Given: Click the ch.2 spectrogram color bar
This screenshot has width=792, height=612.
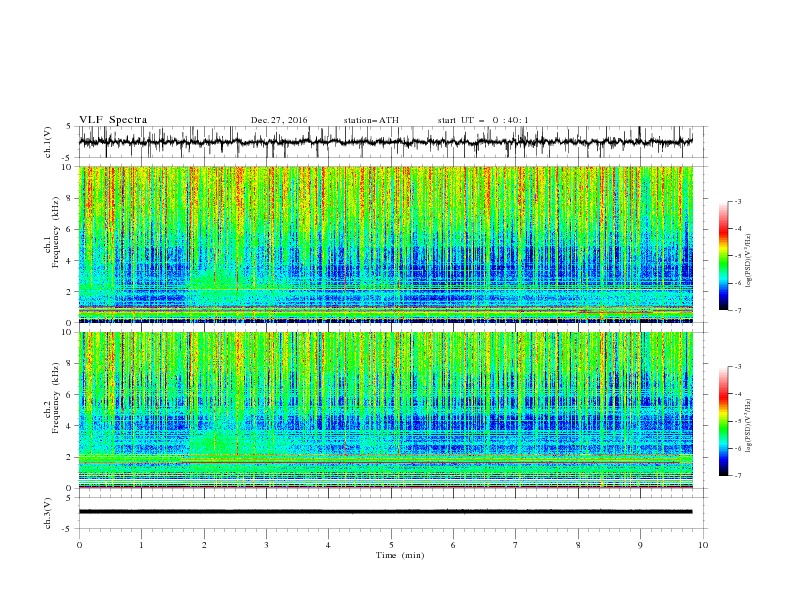Looking at the screenshot, I should click(x=723, y=421).
